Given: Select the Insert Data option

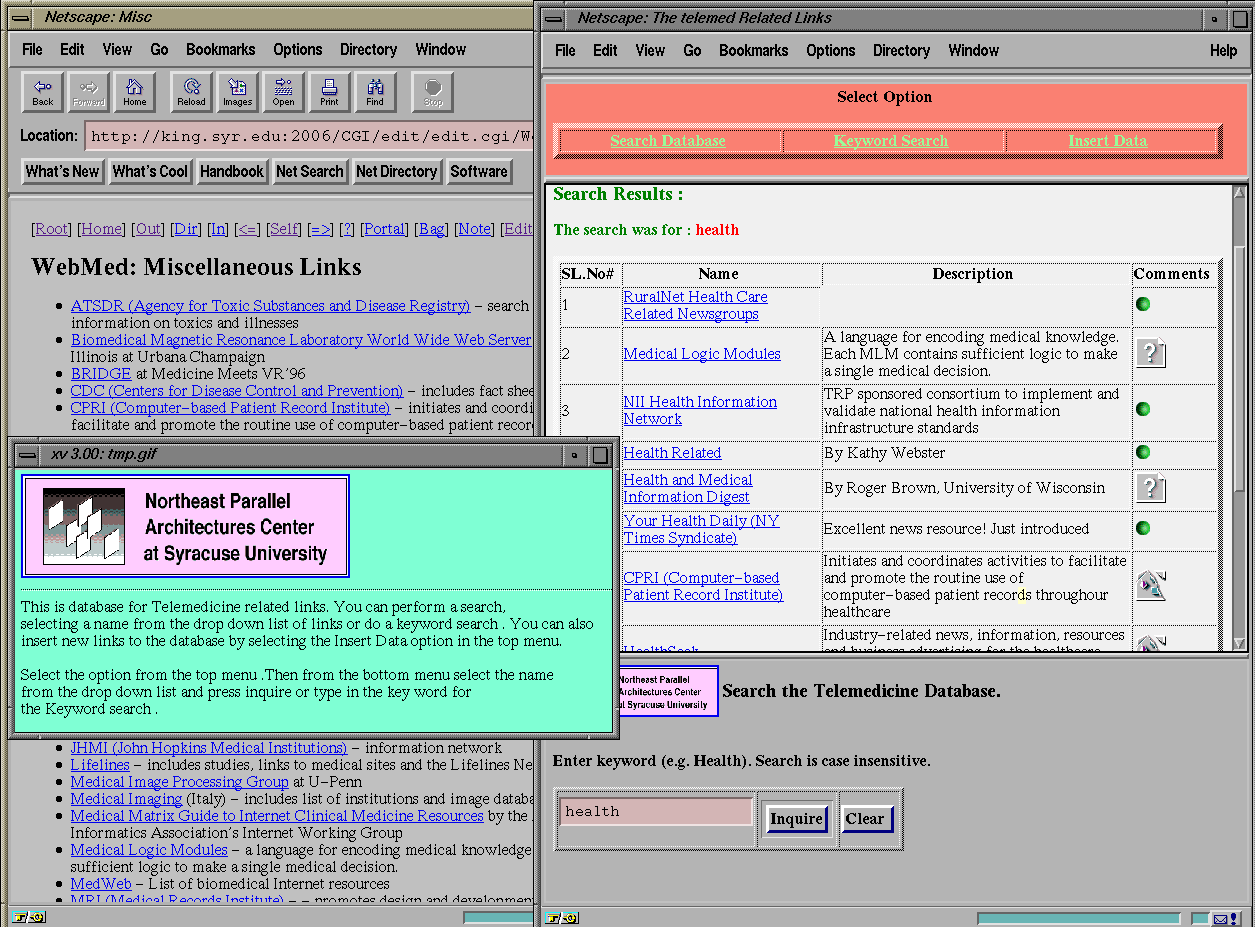Looking at the screenshot, I should (x=1107, y=141).
